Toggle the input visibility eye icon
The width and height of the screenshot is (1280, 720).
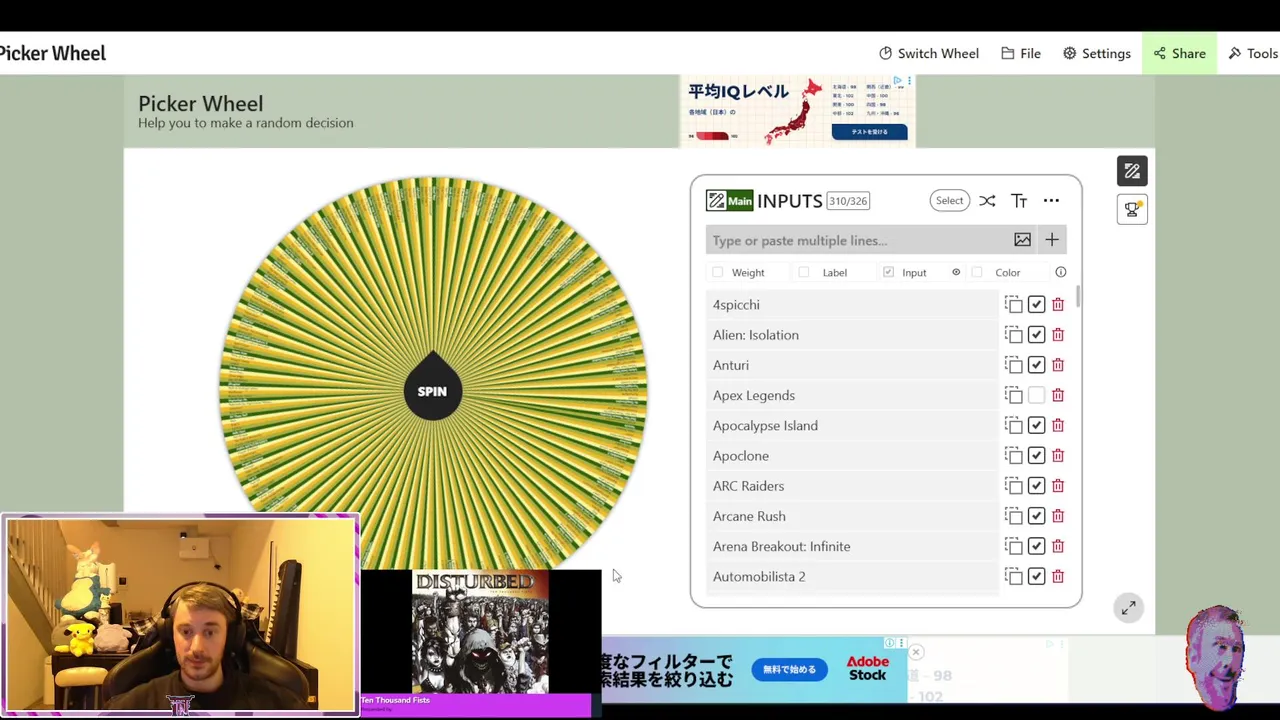(x=956, y=272)
